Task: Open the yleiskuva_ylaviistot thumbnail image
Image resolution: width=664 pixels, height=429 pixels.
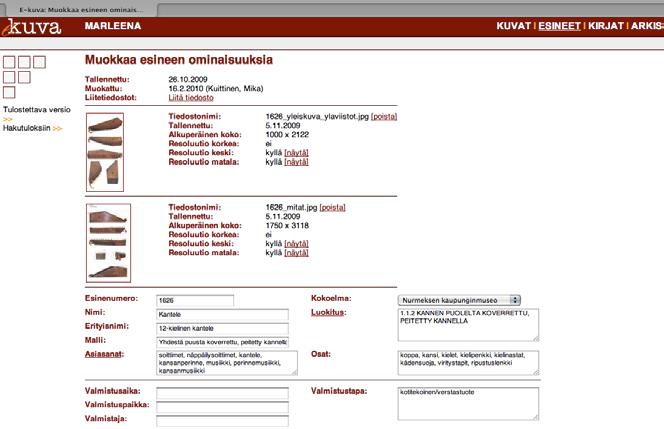Action: 105,152
